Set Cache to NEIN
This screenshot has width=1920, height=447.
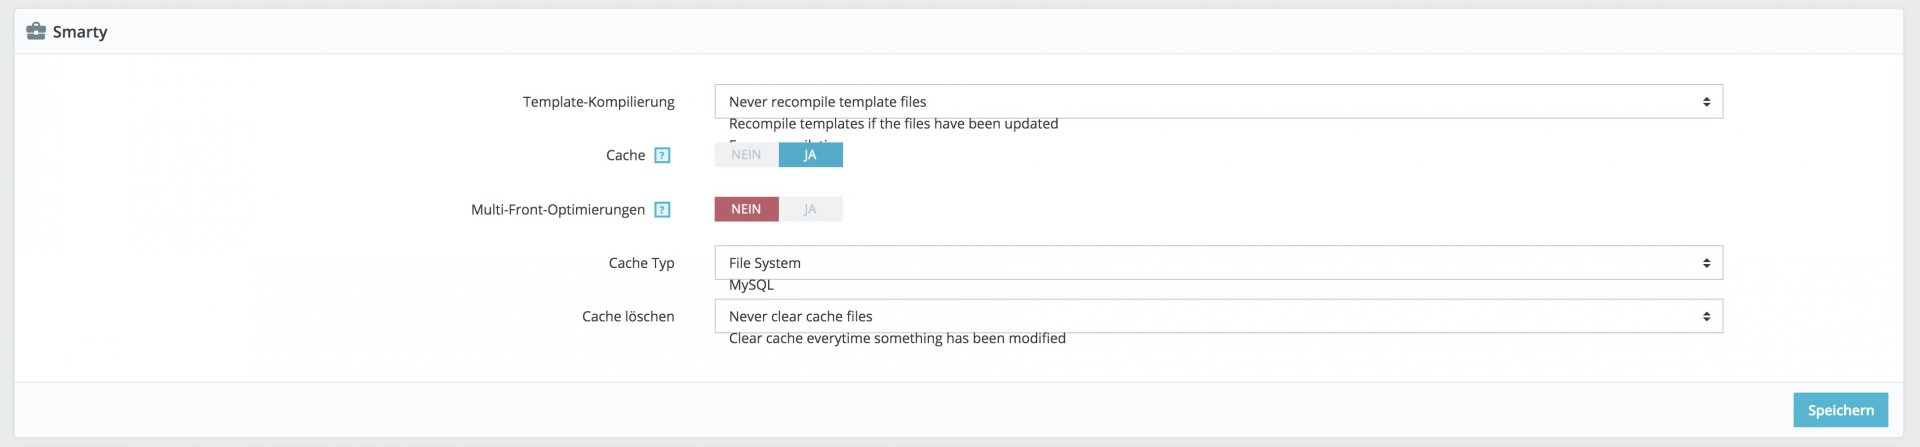coord(746,155)
